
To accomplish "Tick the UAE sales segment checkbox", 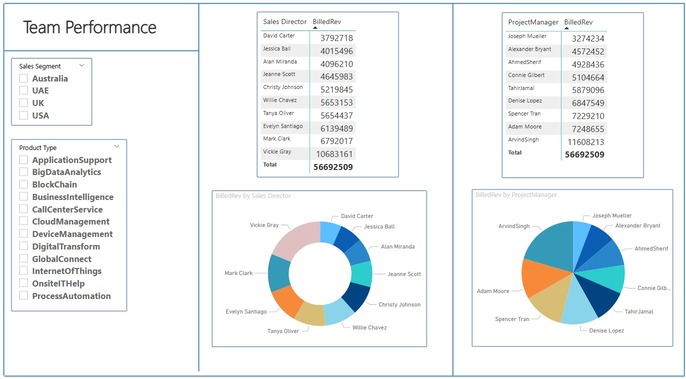I will pyautogui.click(x=24, y=91).
